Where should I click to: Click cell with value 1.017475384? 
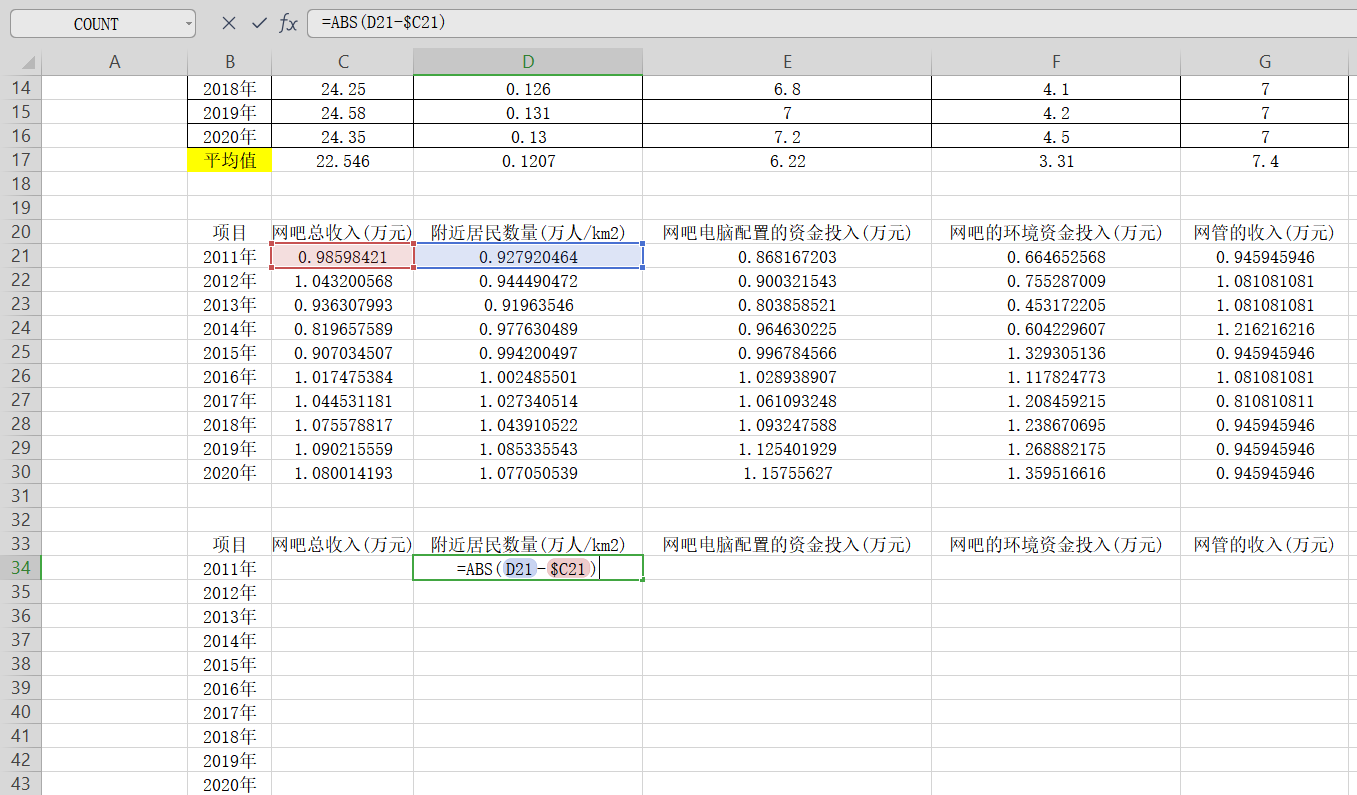(342, 376)
